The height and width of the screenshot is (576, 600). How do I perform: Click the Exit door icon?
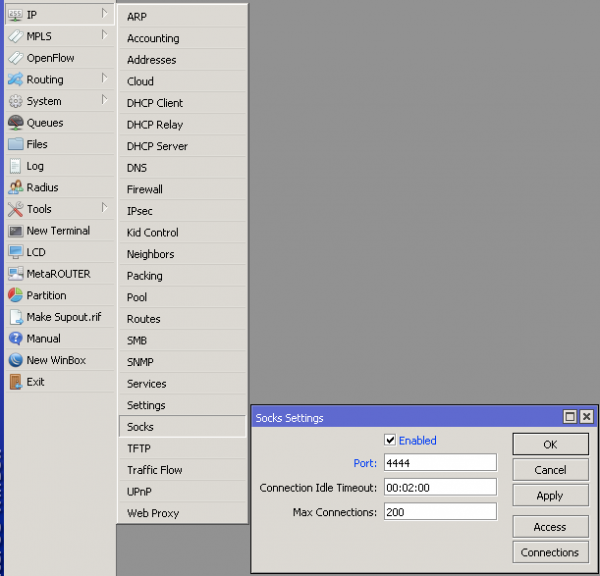(16, 382)
